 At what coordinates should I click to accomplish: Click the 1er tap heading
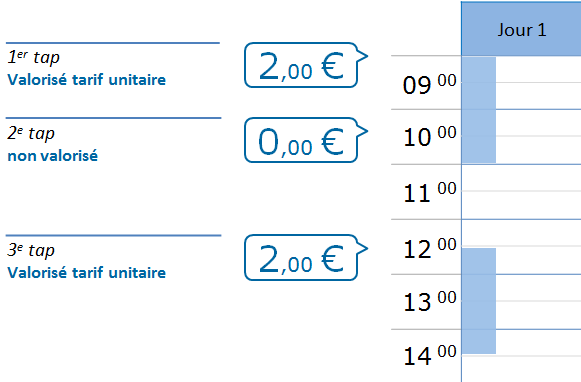[x=34, y=57]
